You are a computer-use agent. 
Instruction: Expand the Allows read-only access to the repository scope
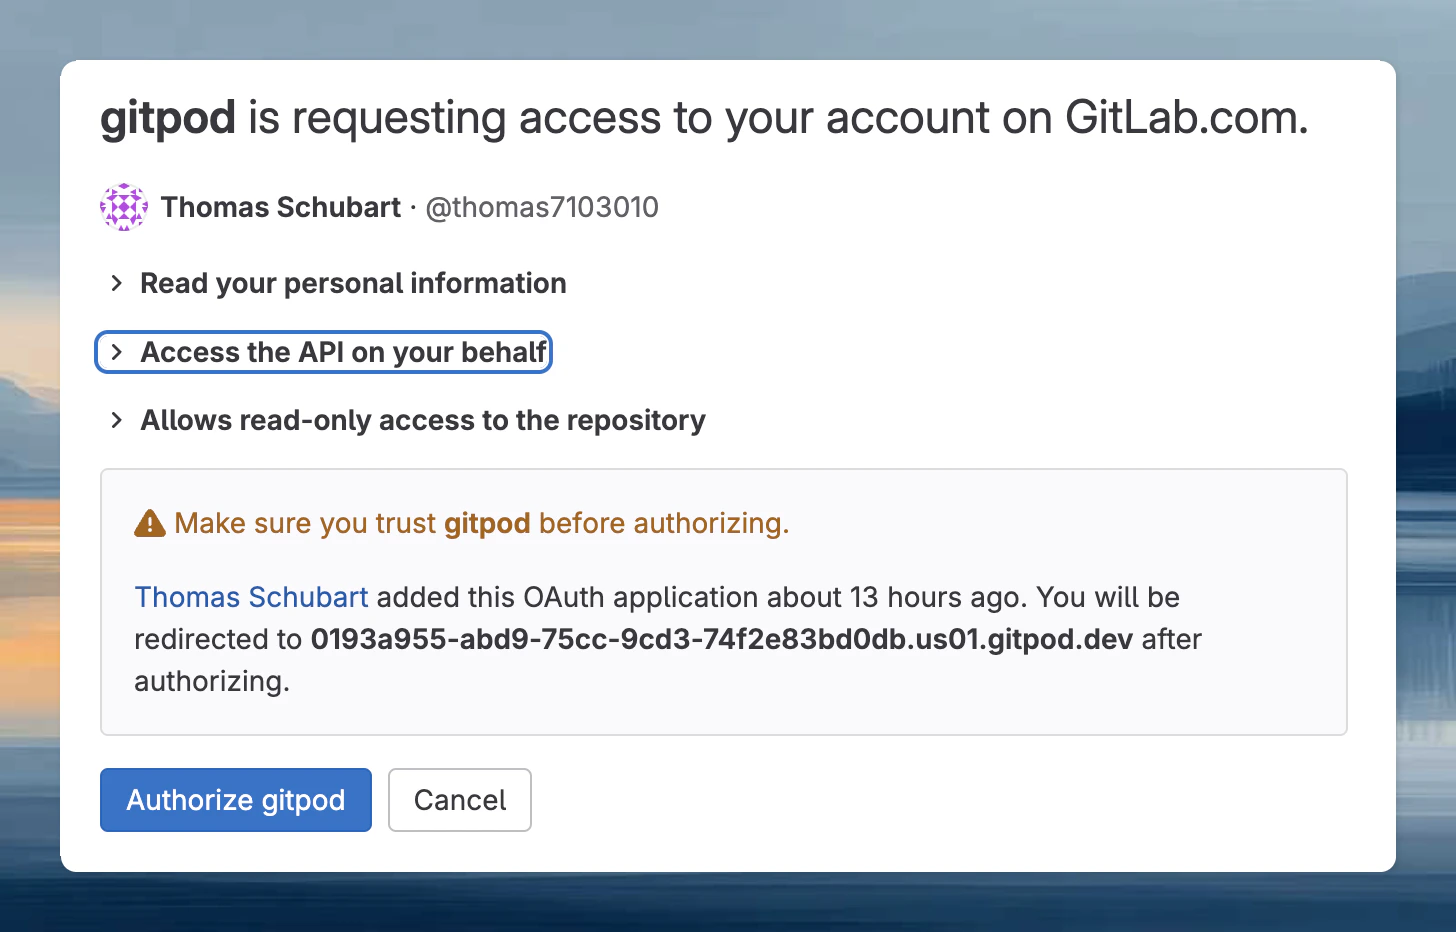(x=422, y=420)
